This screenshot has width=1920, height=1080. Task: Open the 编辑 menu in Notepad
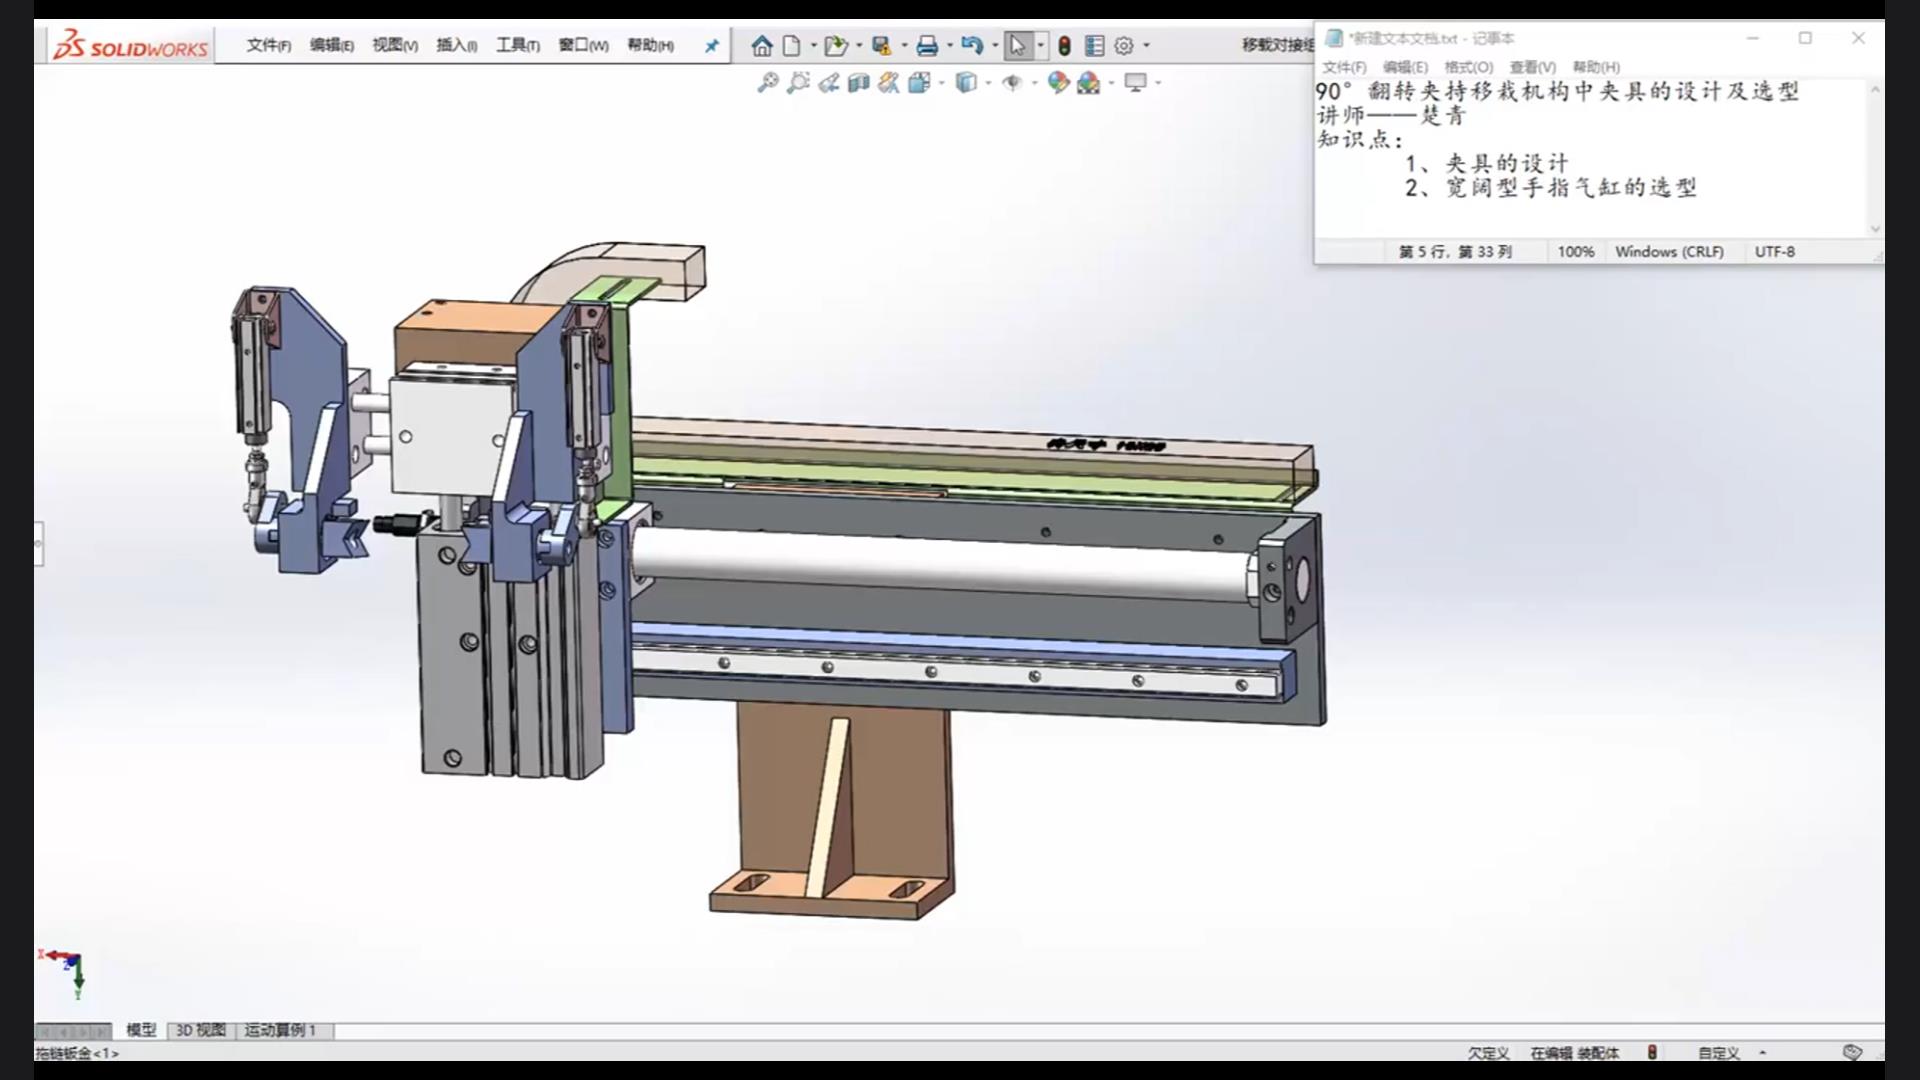1405,67
